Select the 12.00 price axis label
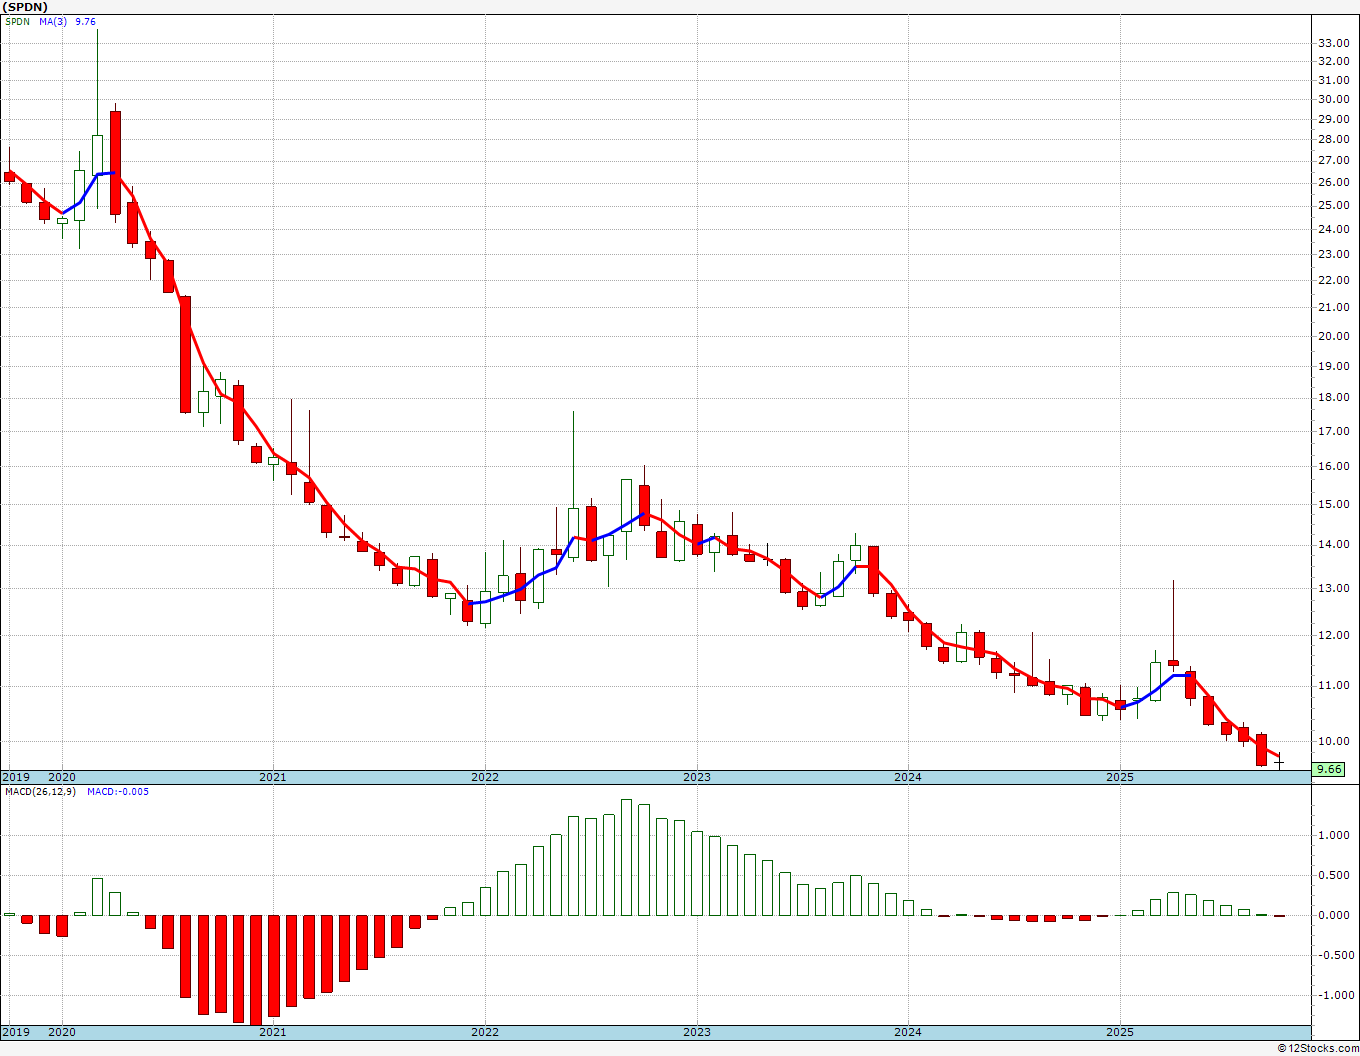Image resolution: width=1360 pixels, height=1056 pixels. click(x=1333, y=635)
